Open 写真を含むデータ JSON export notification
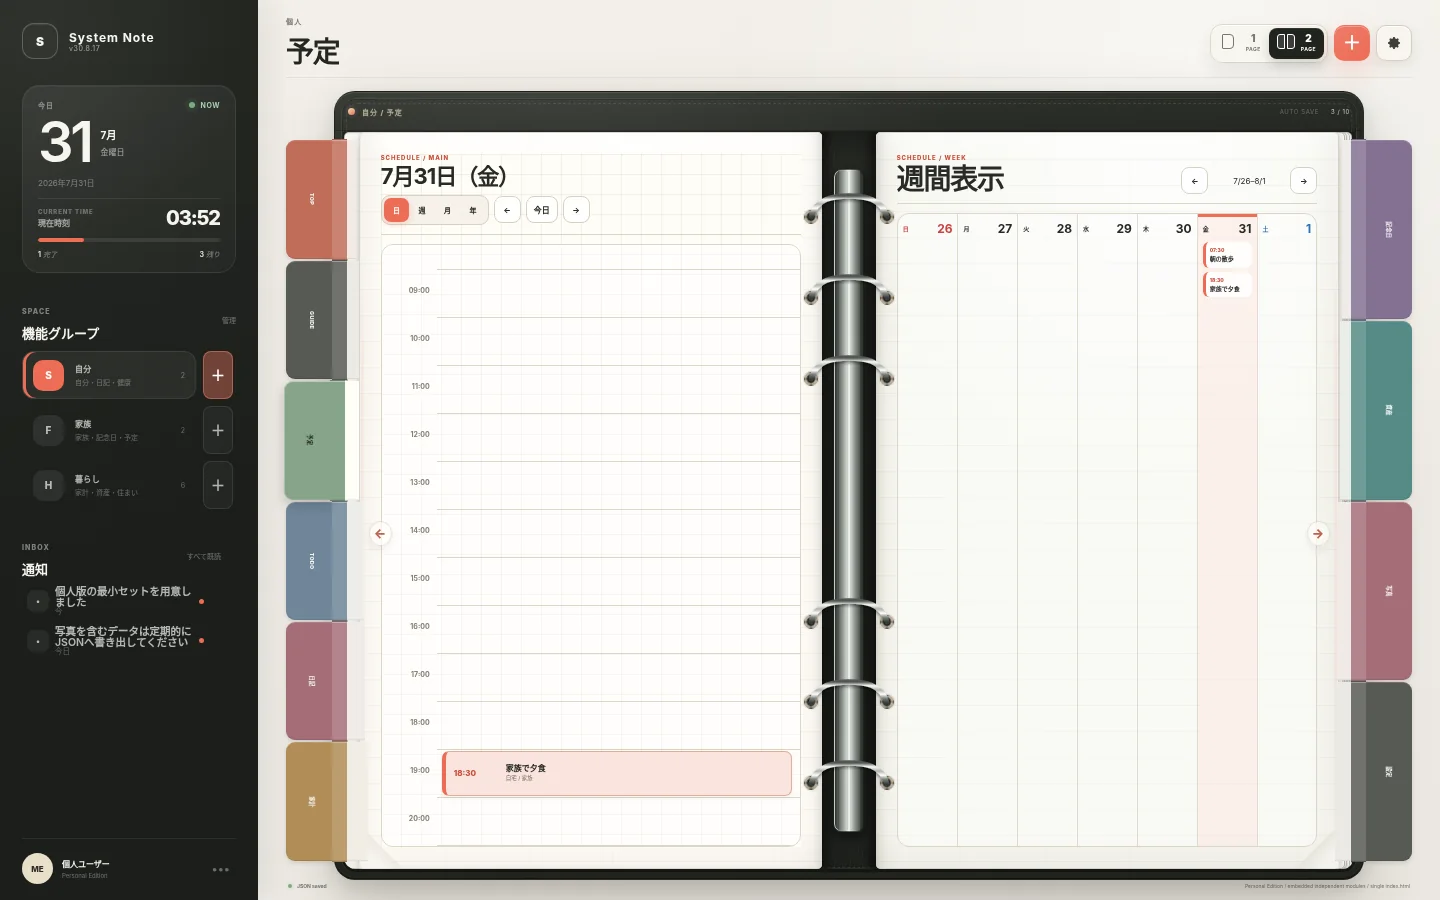1440x900 pixels. [116, 640]
